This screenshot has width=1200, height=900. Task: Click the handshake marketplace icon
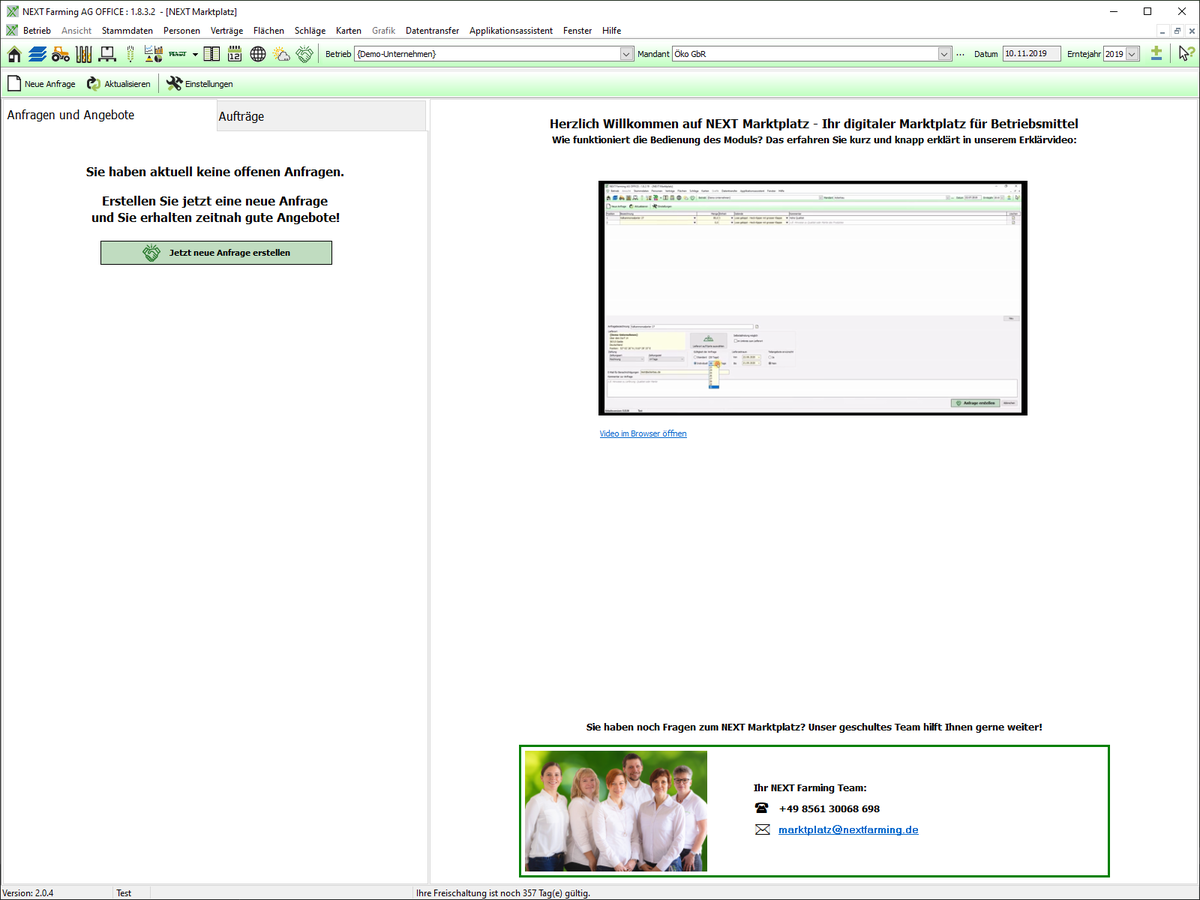304,54
